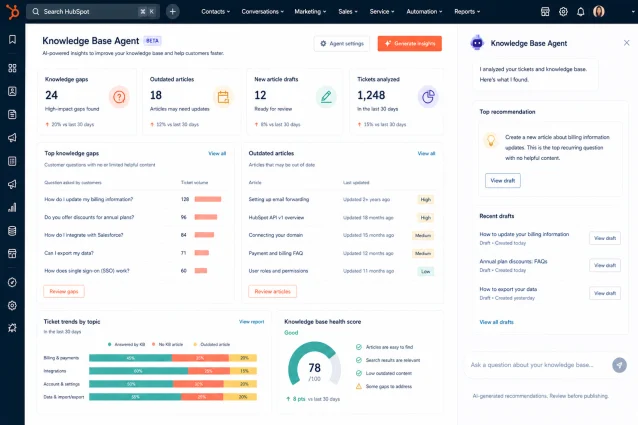Open Agent settings
The width and height of the screenshot is (638, 425).
point(342,44)
